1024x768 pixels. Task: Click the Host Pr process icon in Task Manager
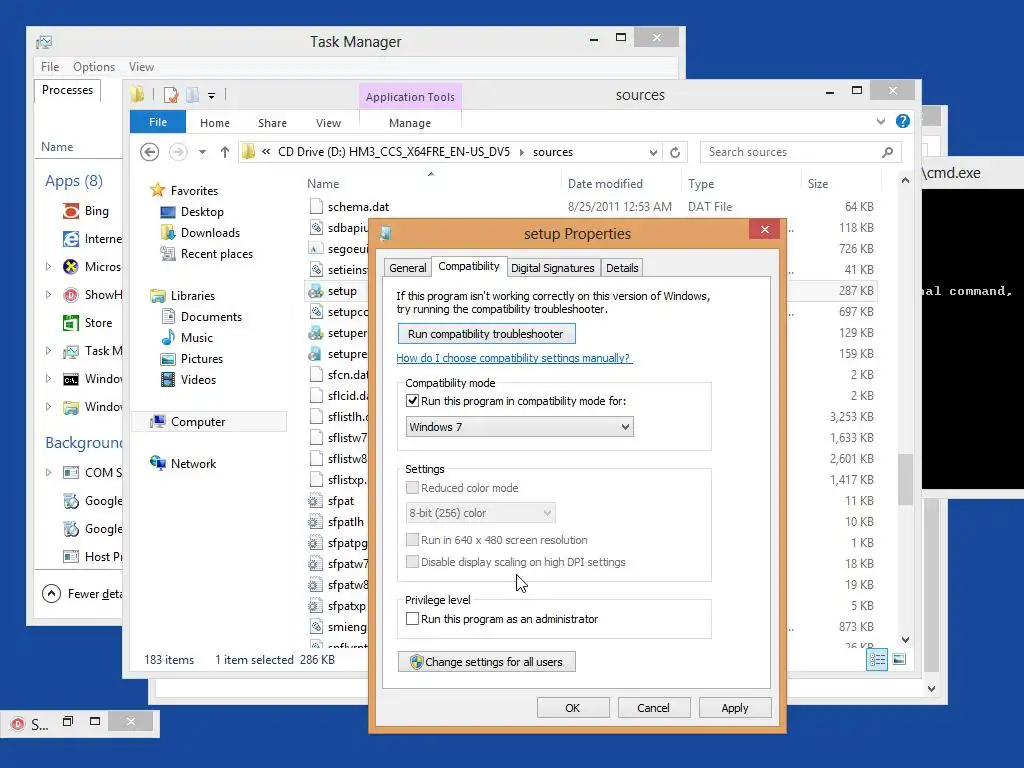pyautogui.click(x=71, y=556)
